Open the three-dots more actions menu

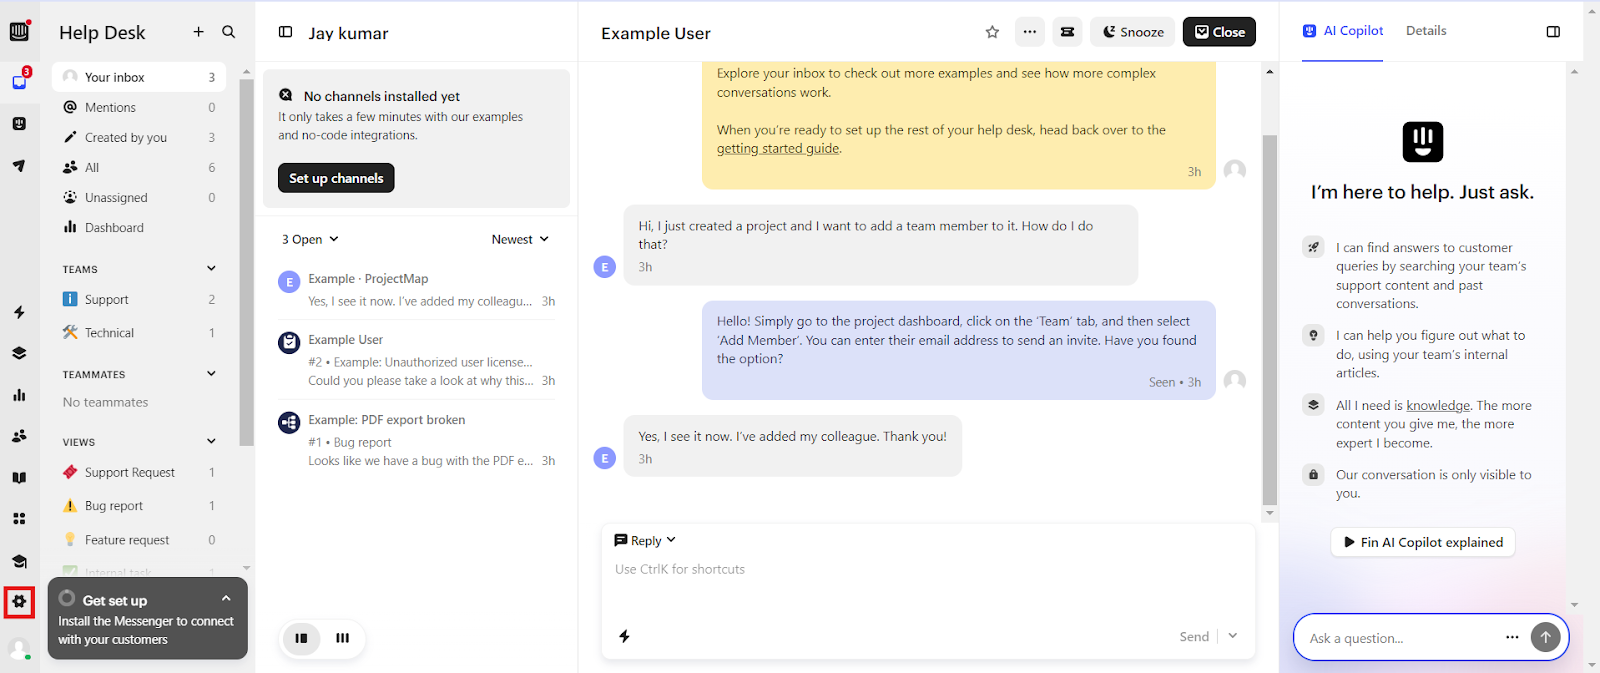pyautogui.click(x=1029, y=32)
